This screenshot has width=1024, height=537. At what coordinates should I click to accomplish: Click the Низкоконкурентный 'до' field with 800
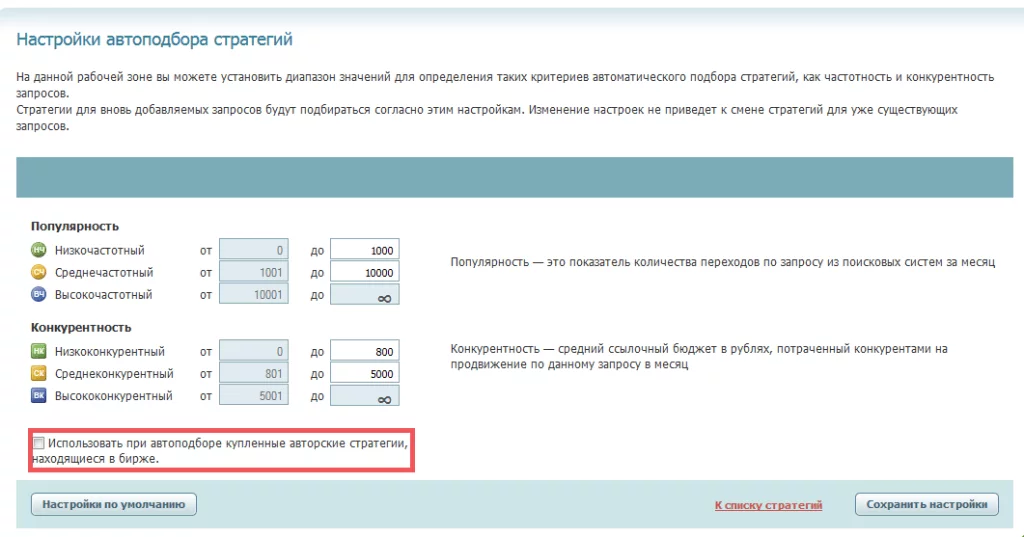pos(364,351)
